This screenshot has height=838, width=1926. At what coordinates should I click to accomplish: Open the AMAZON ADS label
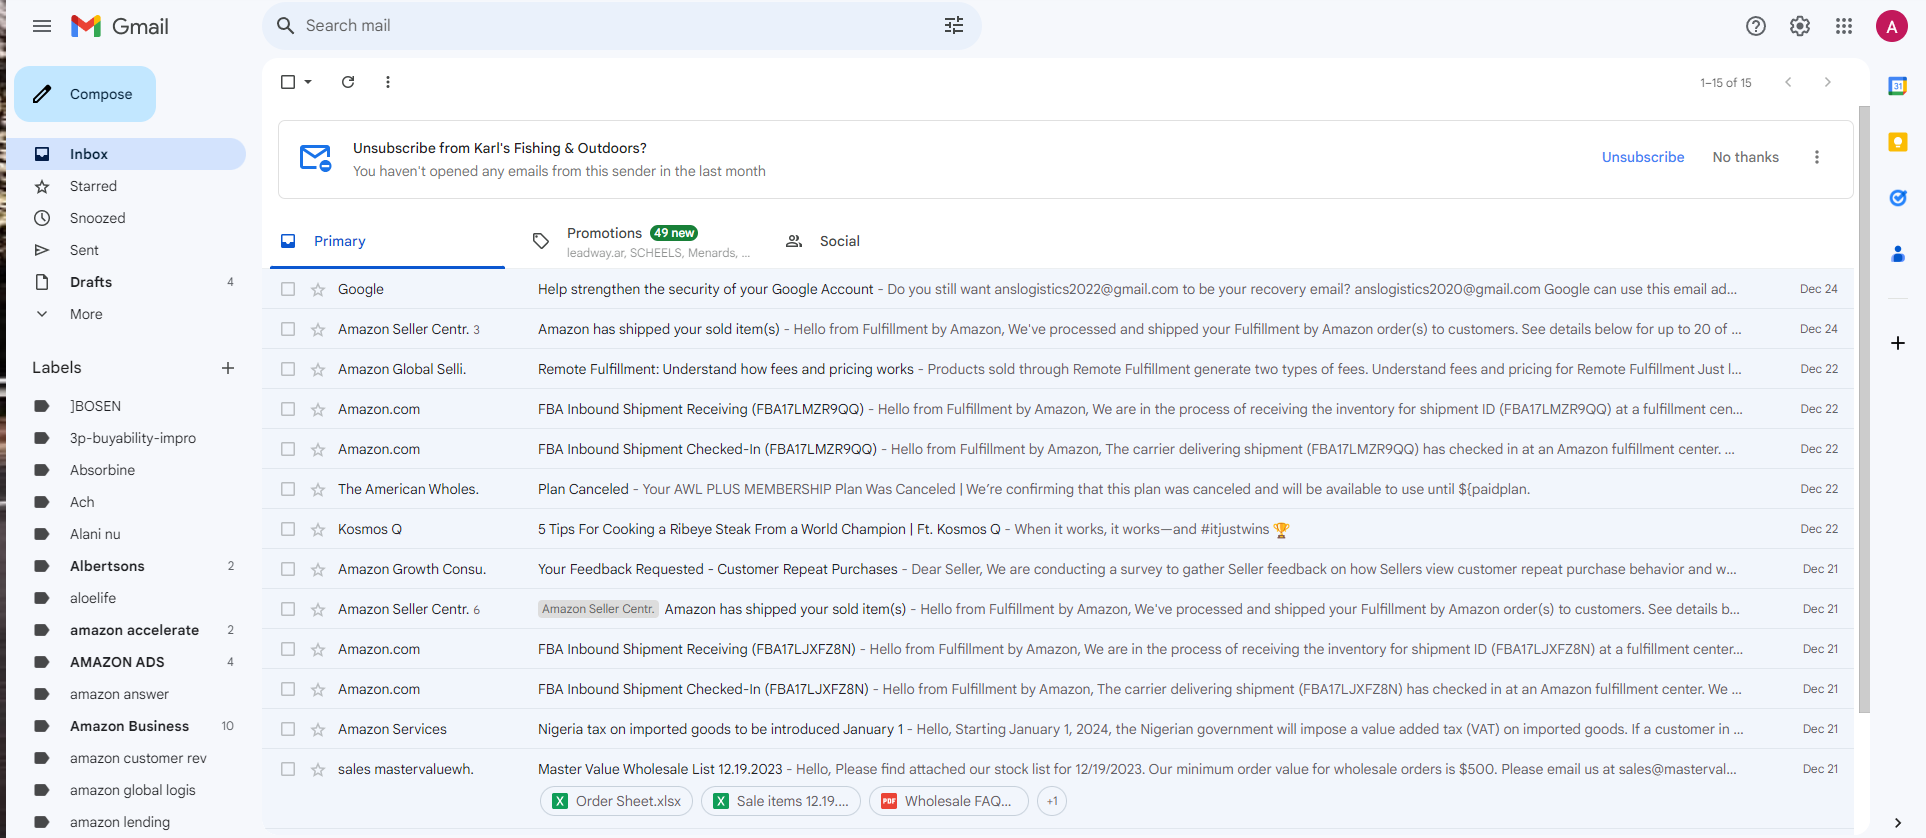(126, 662)
